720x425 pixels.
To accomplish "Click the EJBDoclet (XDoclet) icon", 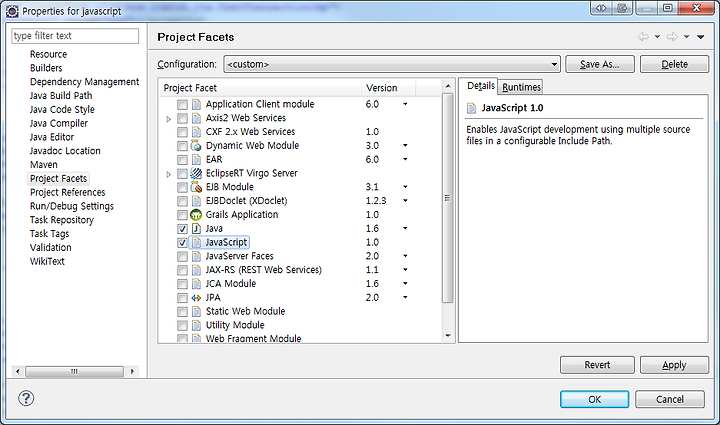I will pos(196,201).
